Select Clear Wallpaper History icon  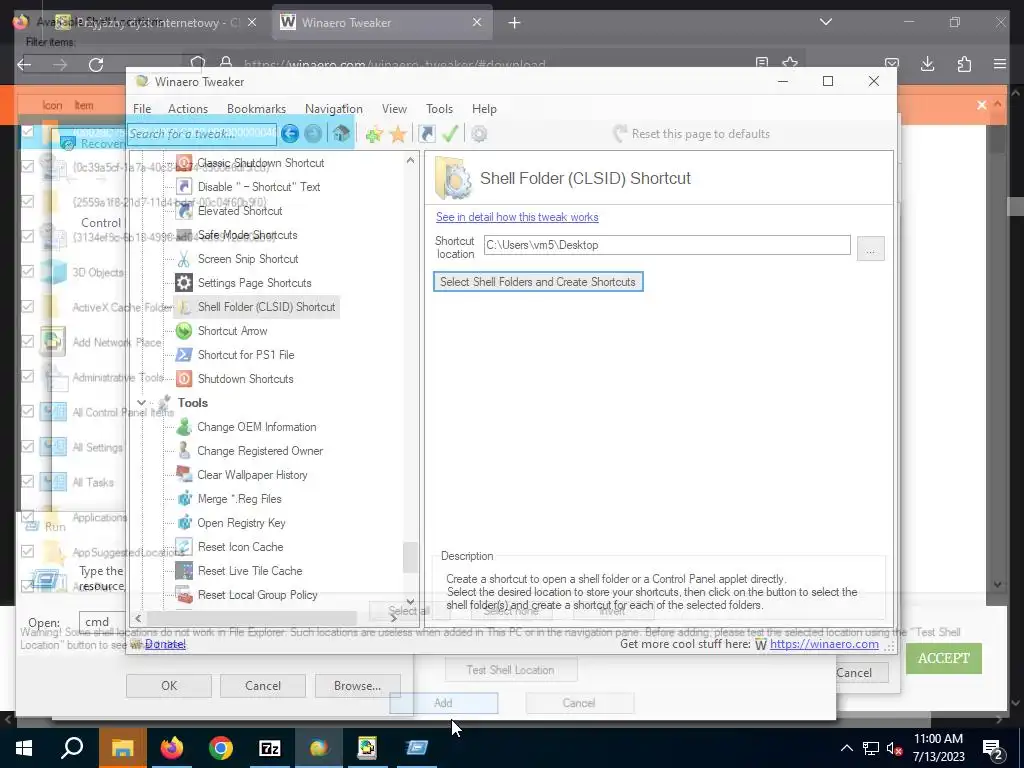[x=184, y=475]
